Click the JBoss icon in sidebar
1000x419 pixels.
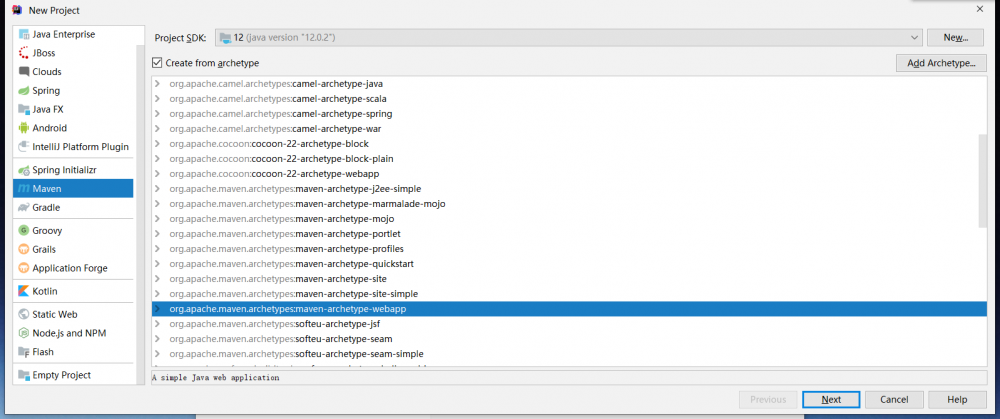click(x=24, y=52)
